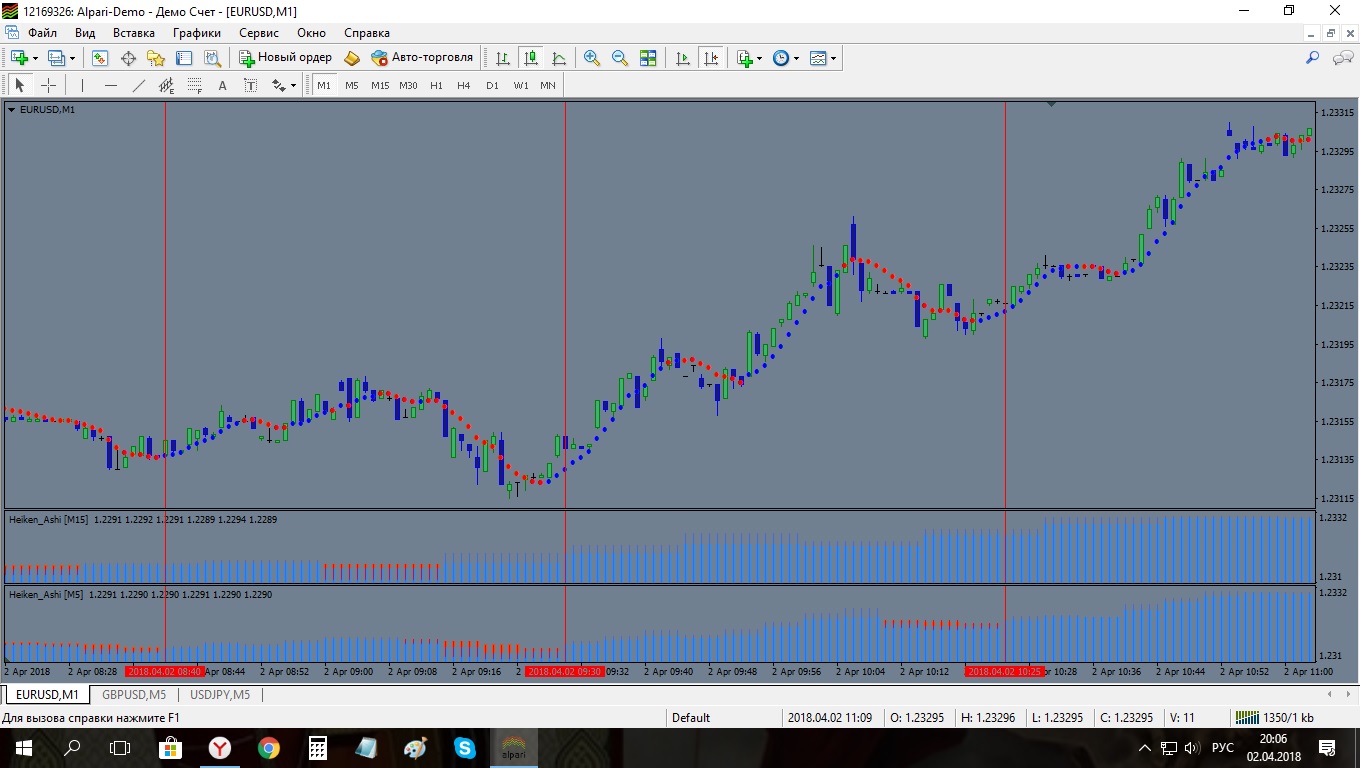1360x768 pixels.
Task: Switch to M5 timeframe
Action: (x=352, y=85)
